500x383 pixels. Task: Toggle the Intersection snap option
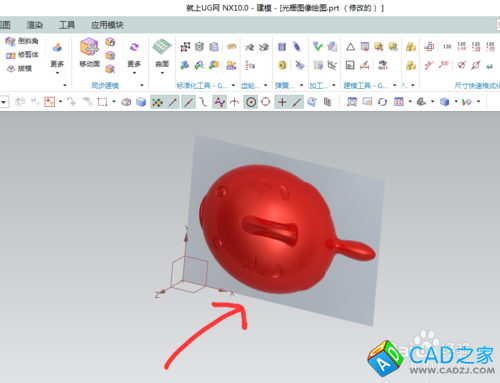coord(234,102)
